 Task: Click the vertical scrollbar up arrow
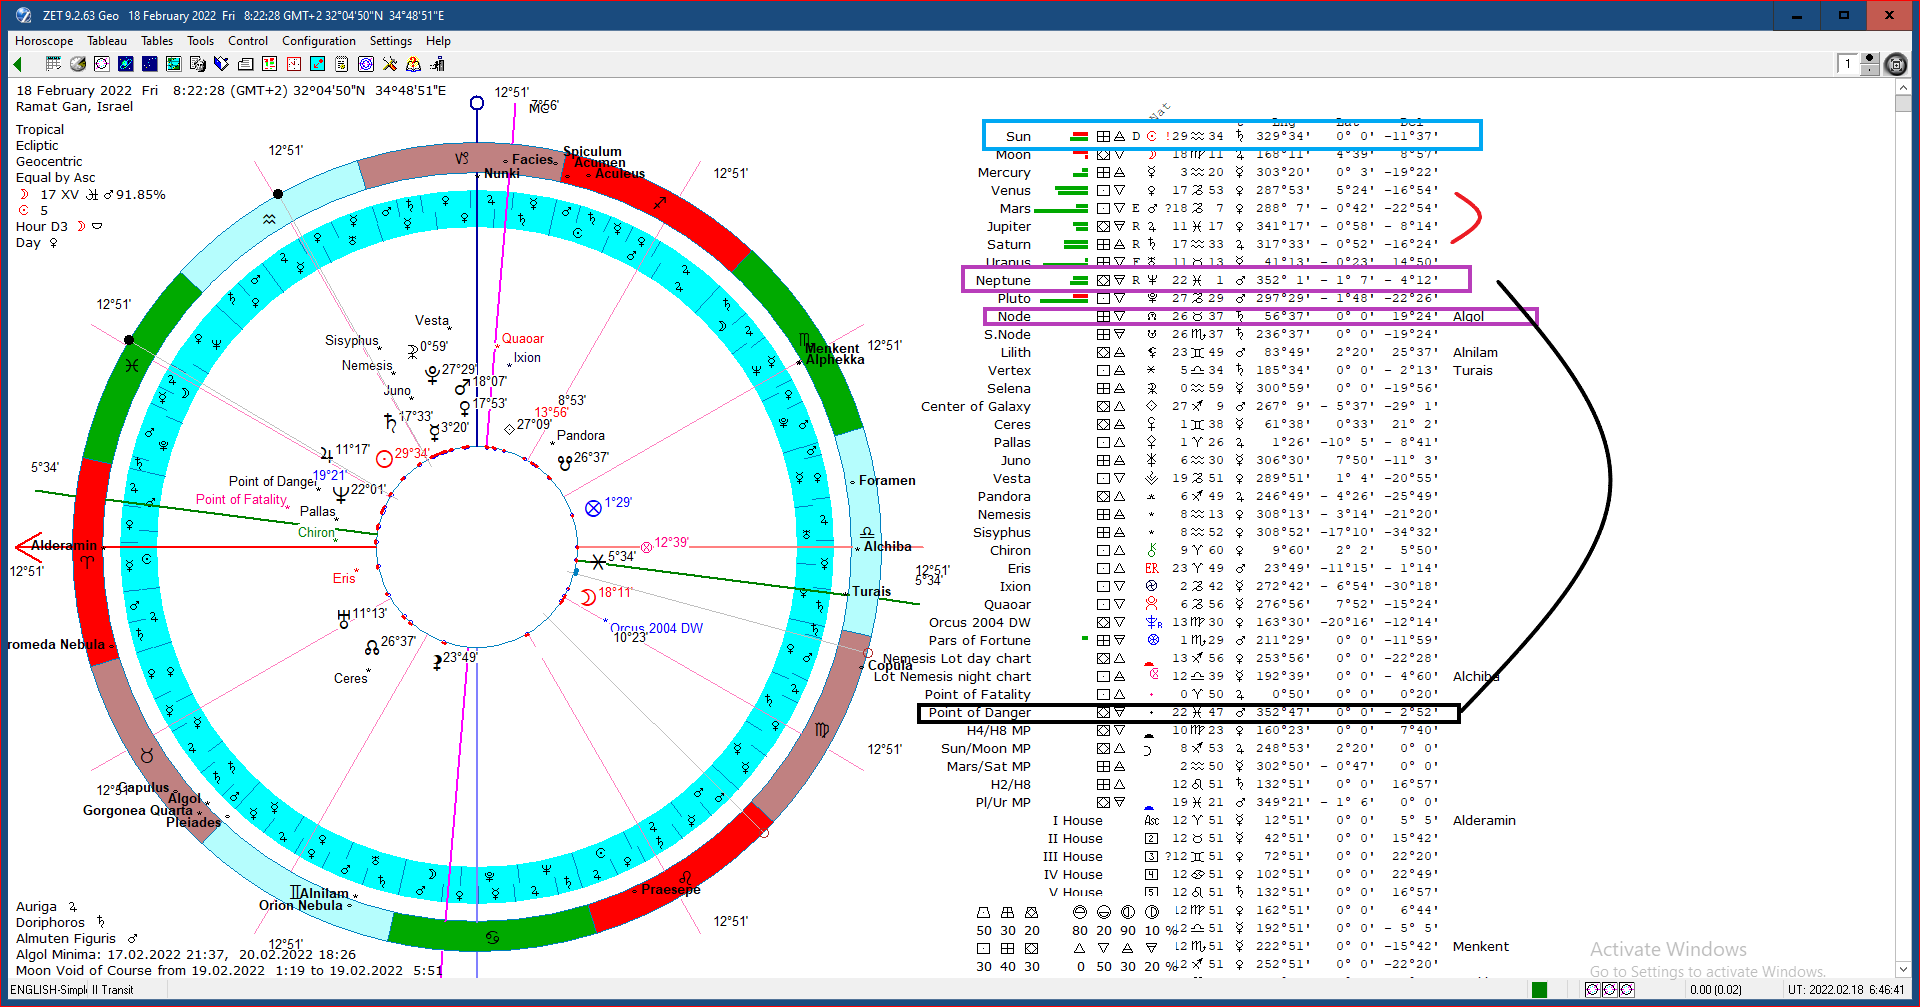(1904, 88)
